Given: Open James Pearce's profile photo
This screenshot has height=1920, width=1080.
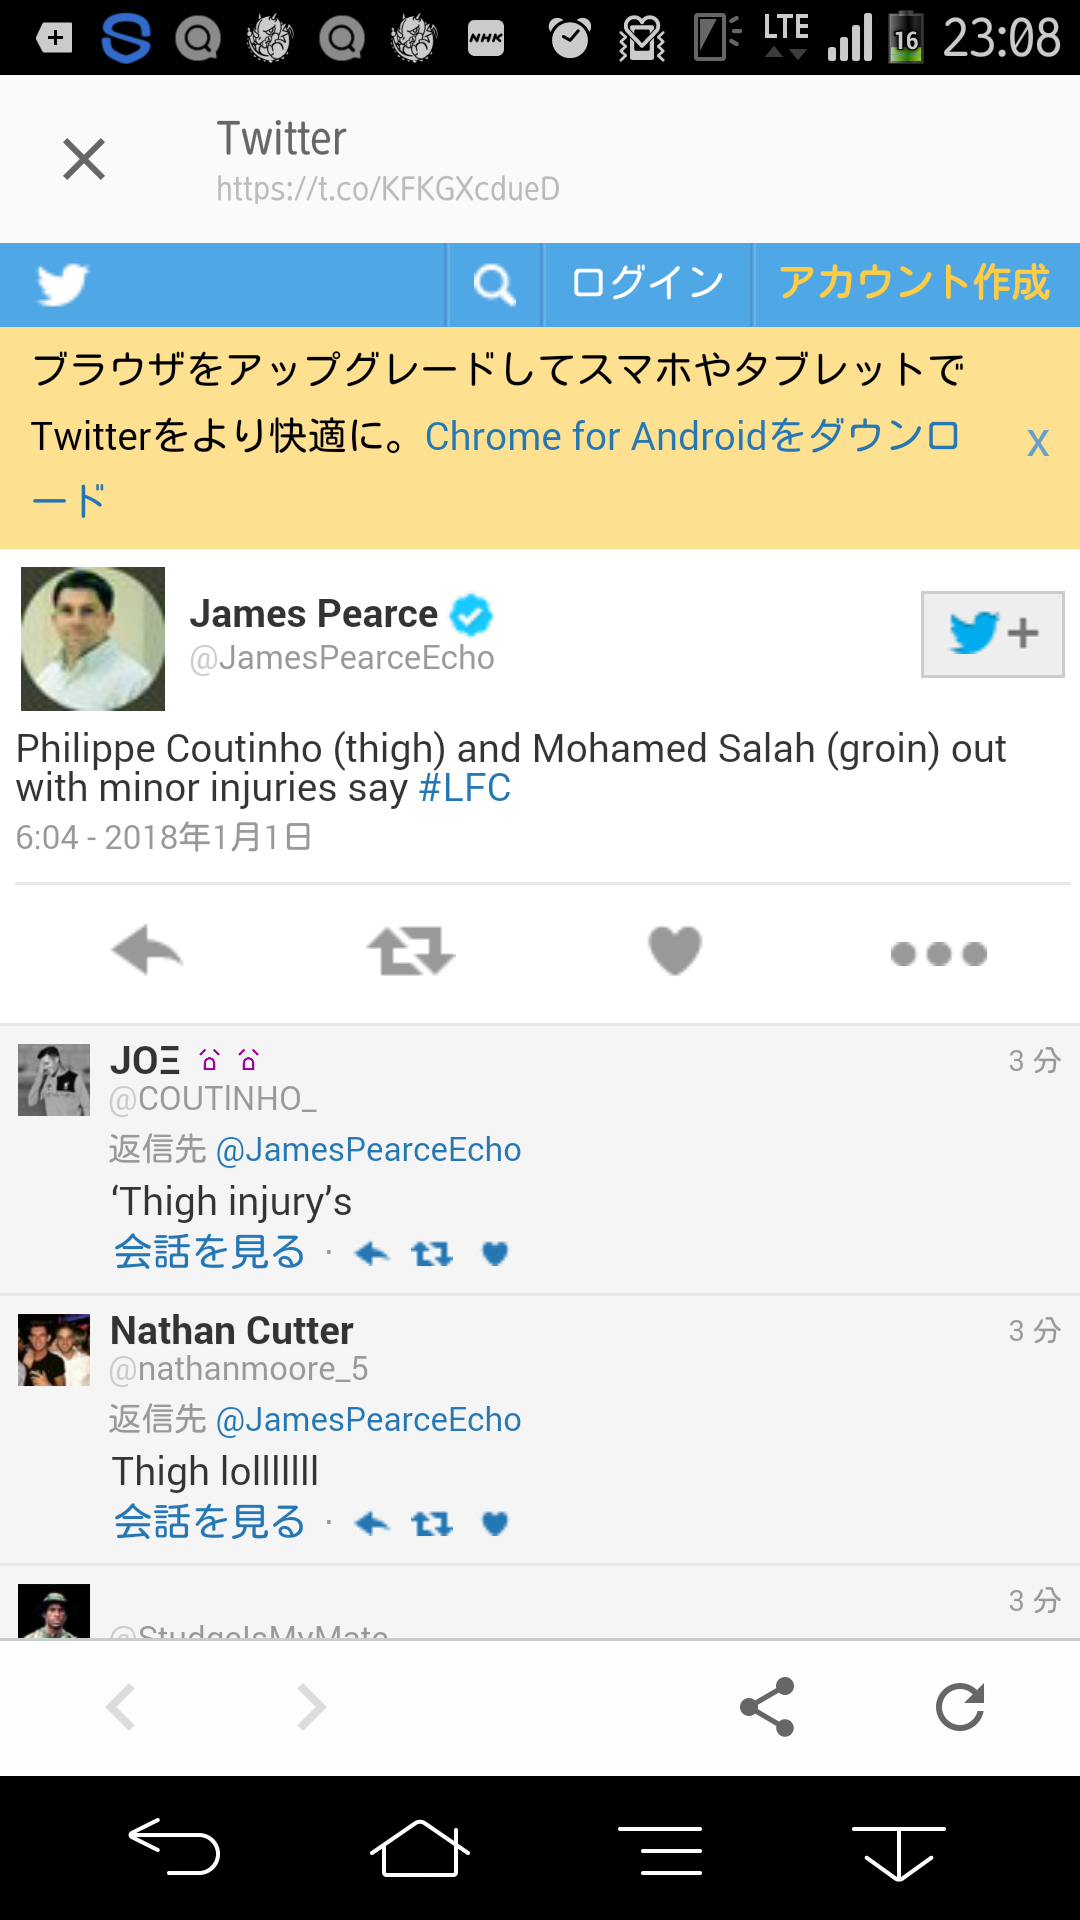Looking at the screenshot, I should coord(93,639).
